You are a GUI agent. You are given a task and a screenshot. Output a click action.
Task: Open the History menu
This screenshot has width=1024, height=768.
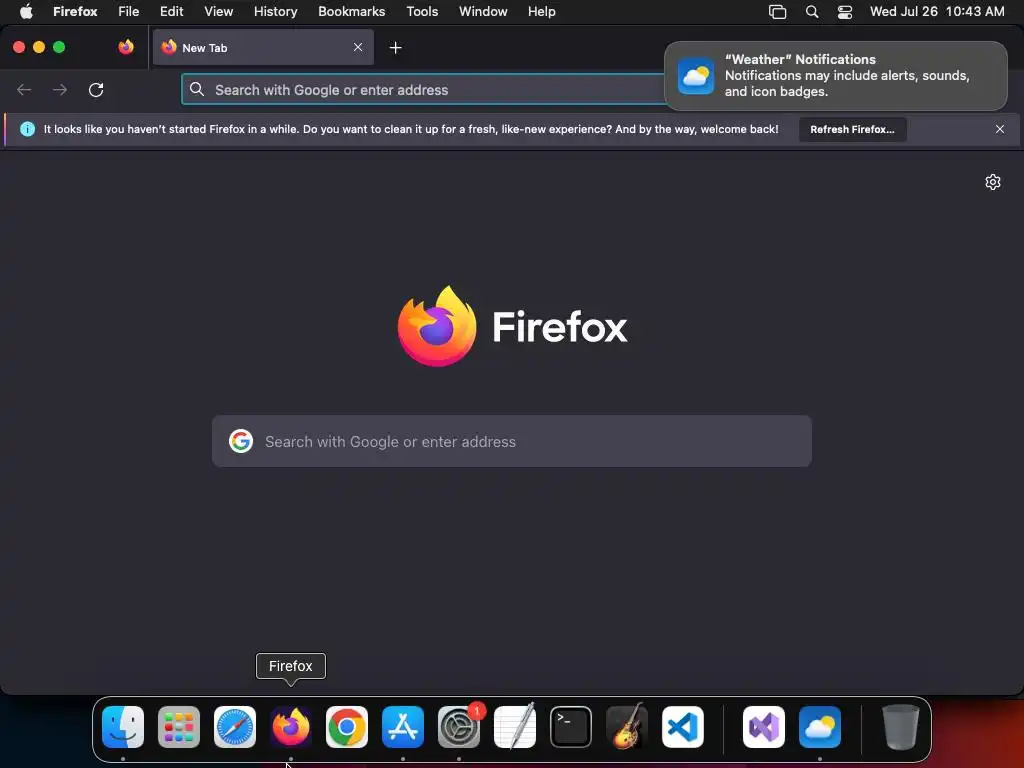tap(275, 12)
